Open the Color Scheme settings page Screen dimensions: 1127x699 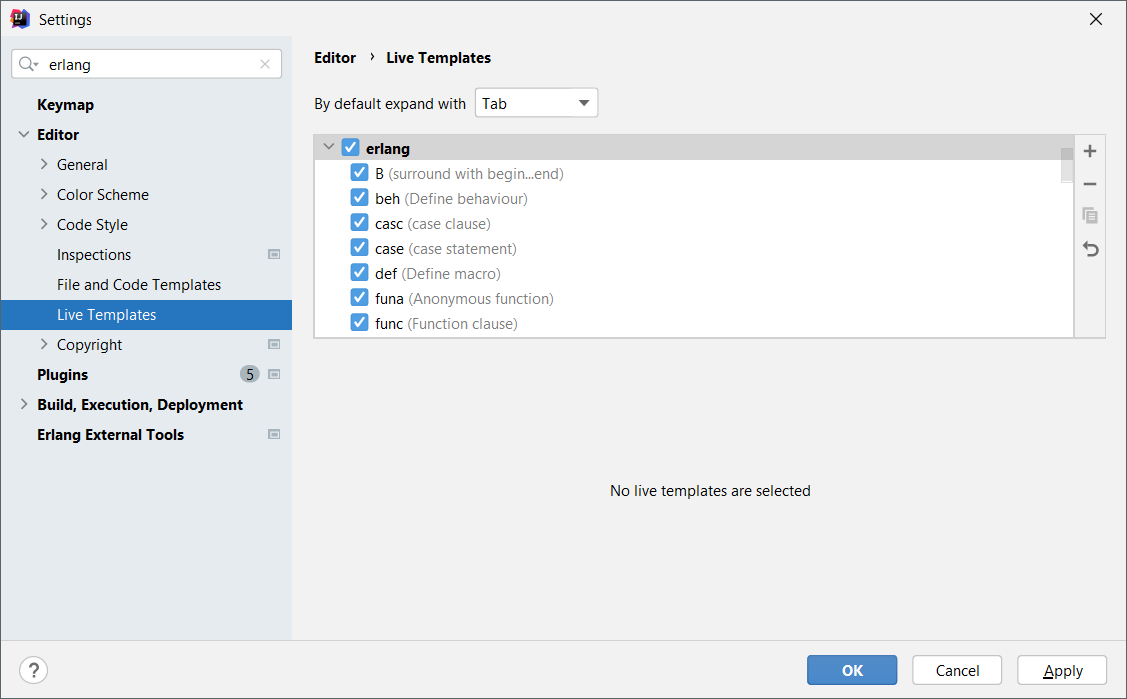(x=103, y=195)
